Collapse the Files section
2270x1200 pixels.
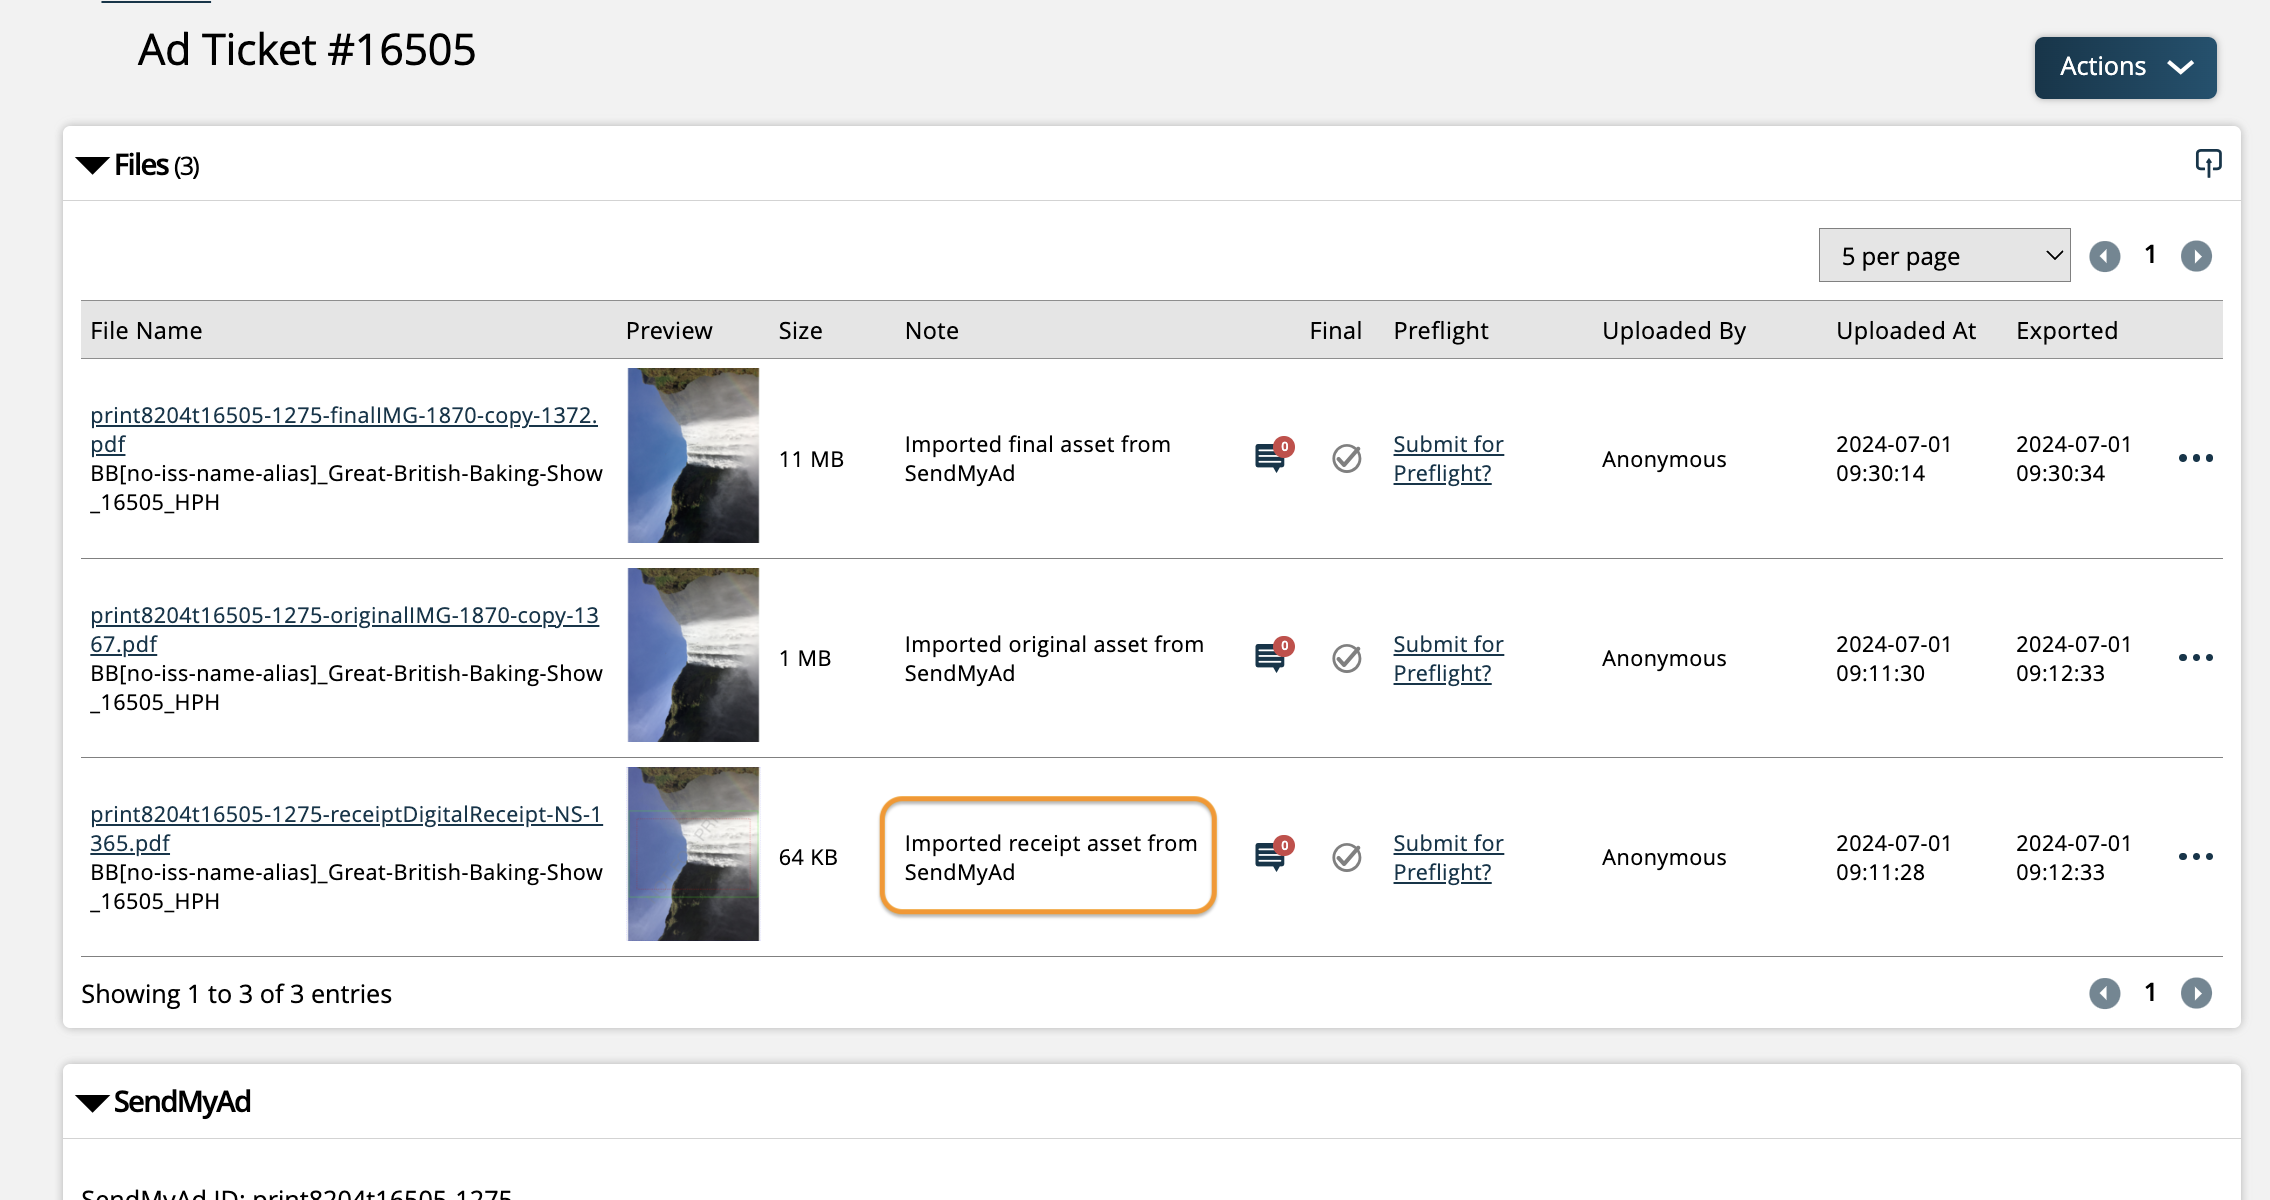93,165
